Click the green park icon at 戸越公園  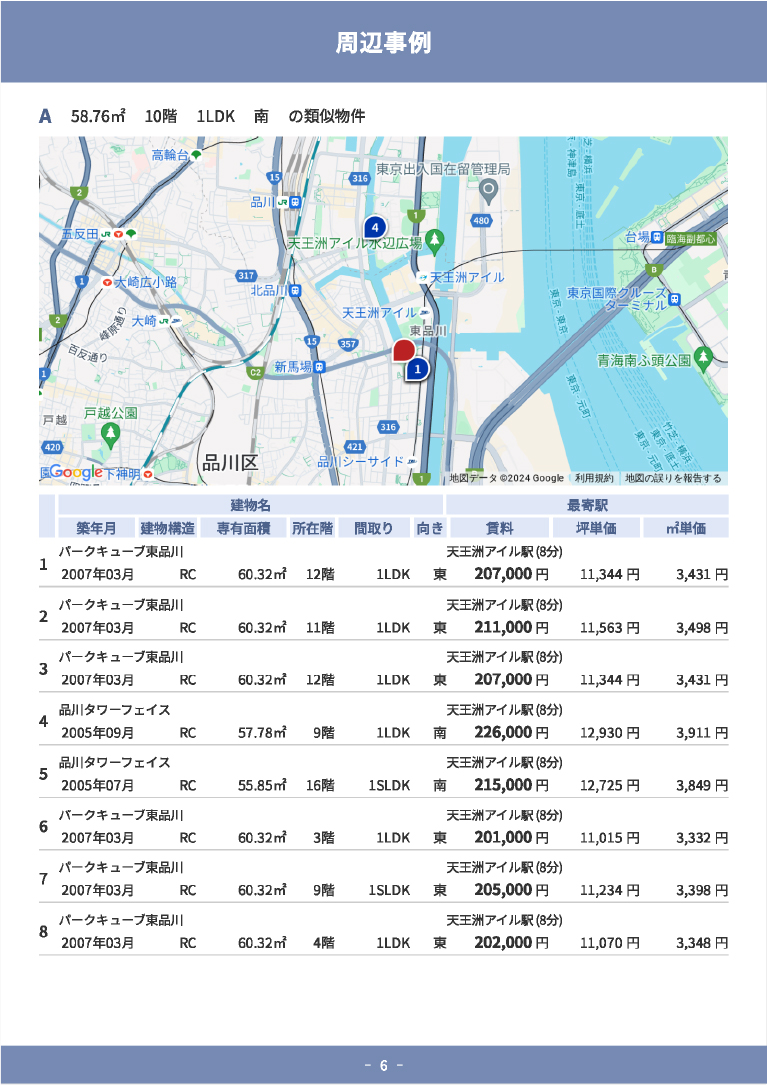110,436
